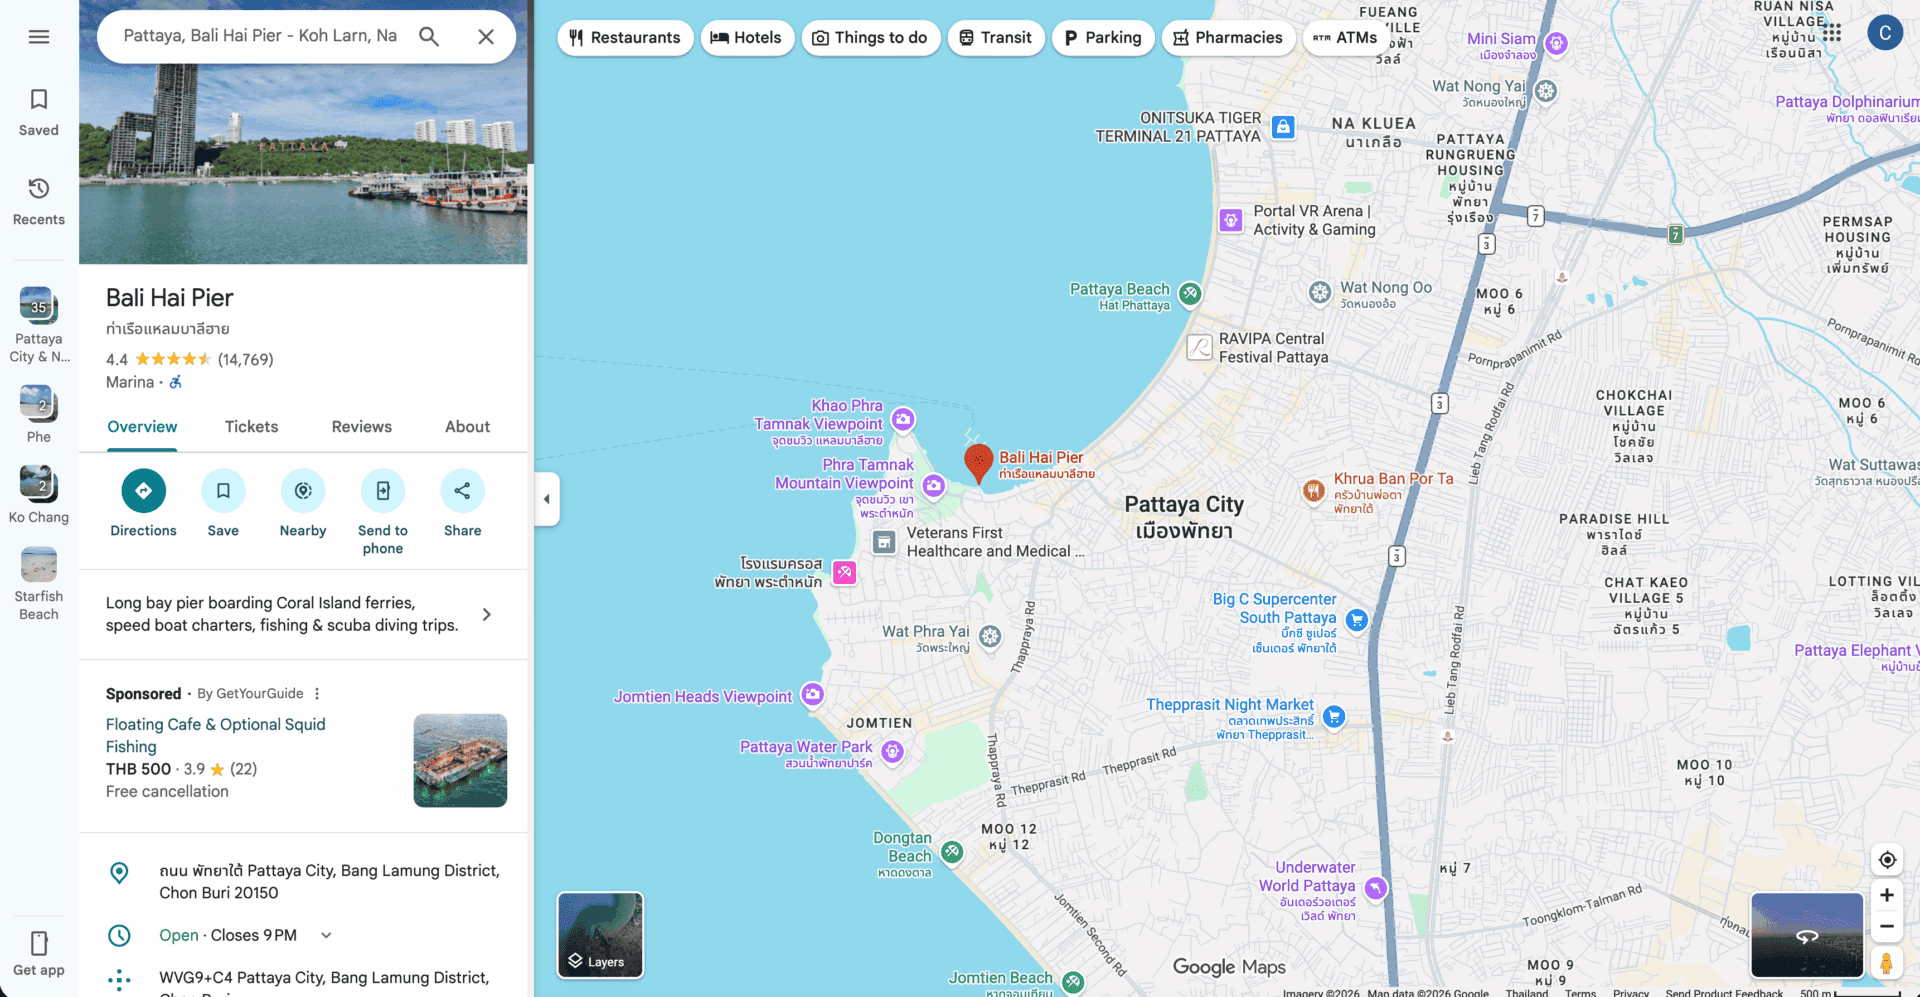The image size is (1920, 997).
Task: Filter map by Things to do
Action: coord(870,38)
